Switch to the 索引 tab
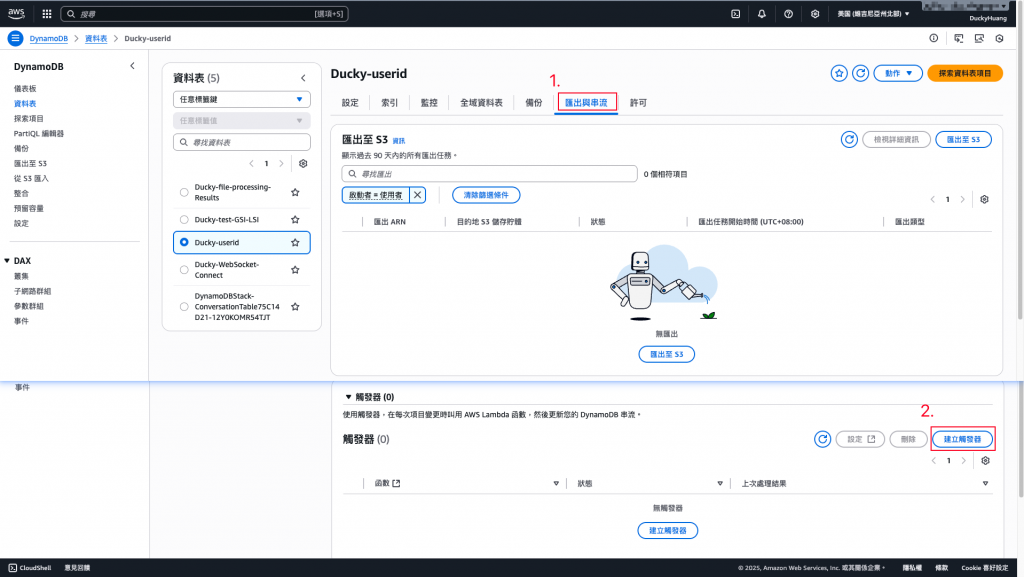1024x577 pixels. (389, 102)
